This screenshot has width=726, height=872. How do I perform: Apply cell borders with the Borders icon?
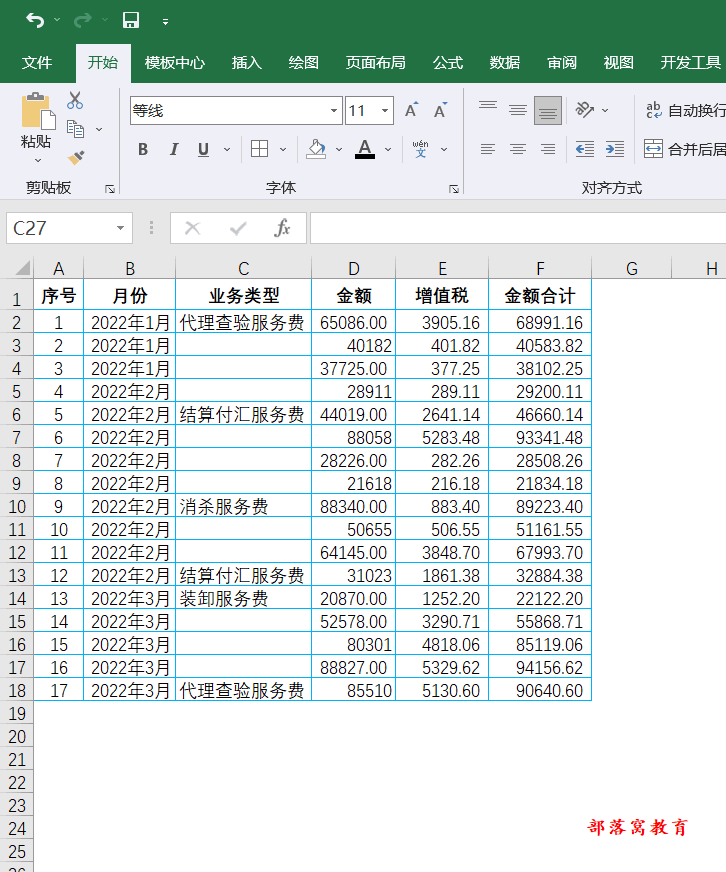pos(259,149)
